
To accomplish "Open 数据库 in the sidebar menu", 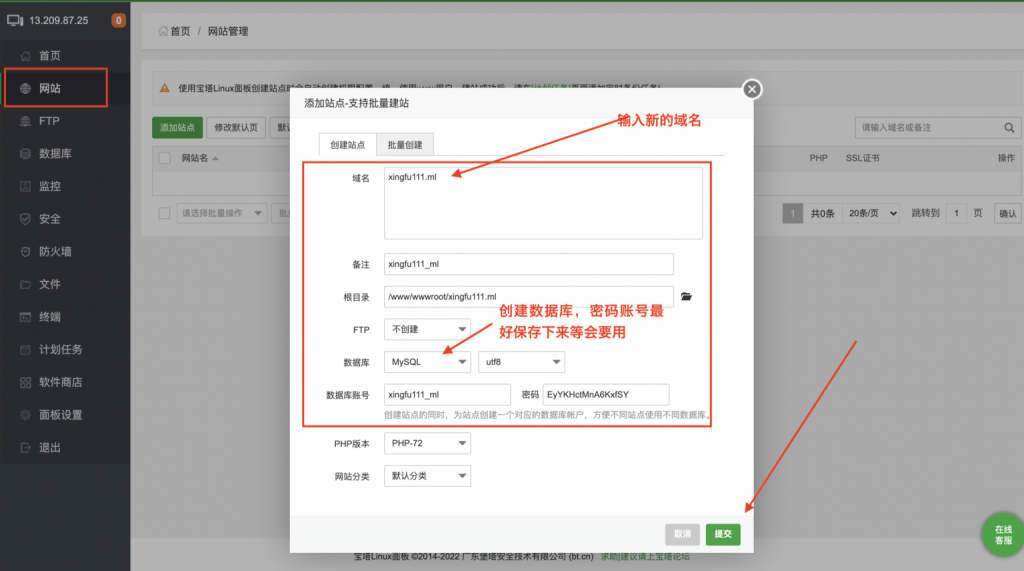I will 65,154.
